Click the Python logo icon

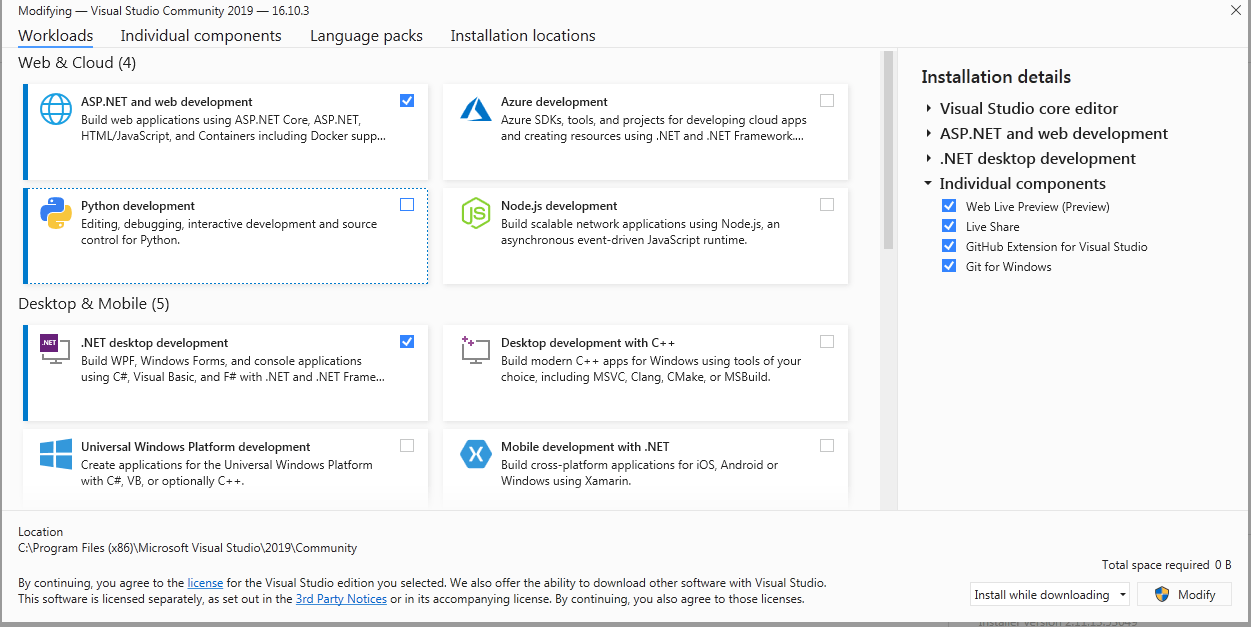56,213
